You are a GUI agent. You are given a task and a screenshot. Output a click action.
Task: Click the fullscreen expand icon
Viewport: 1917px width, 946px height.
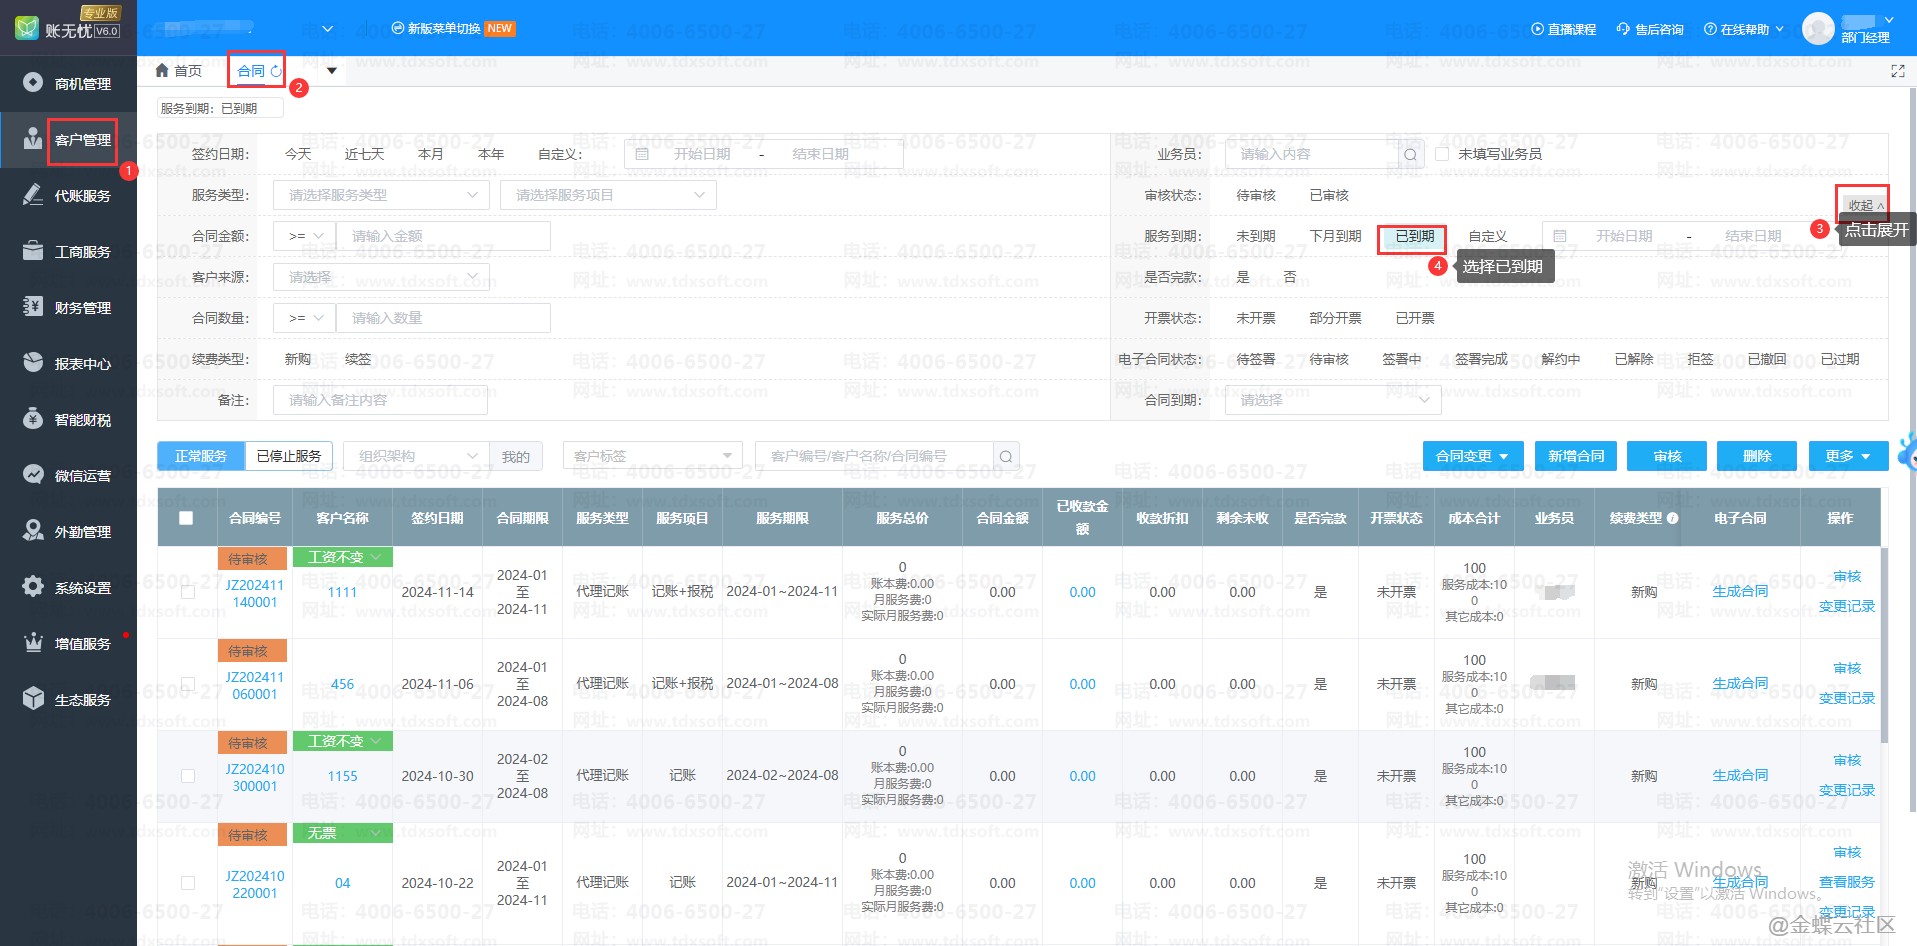click(1897, 71)
